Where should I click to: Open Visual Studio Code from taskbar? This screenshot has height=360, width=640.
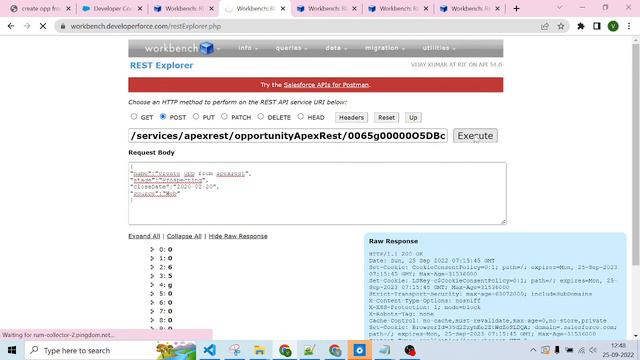click(x=209, y=350)
